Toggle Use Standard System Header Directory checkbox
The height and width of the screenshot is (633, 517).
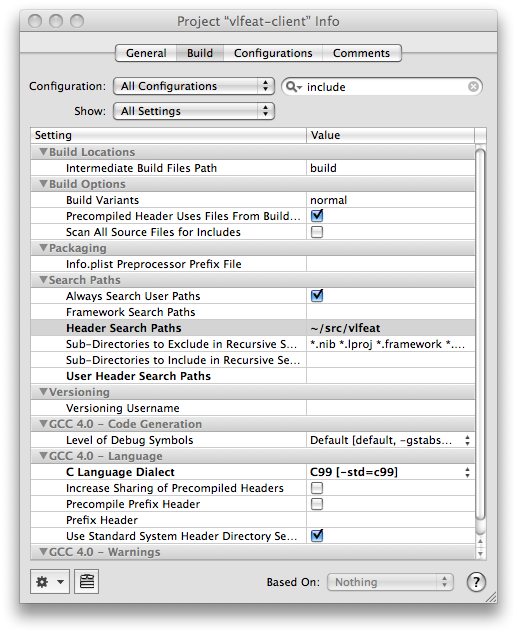point(317,536)
